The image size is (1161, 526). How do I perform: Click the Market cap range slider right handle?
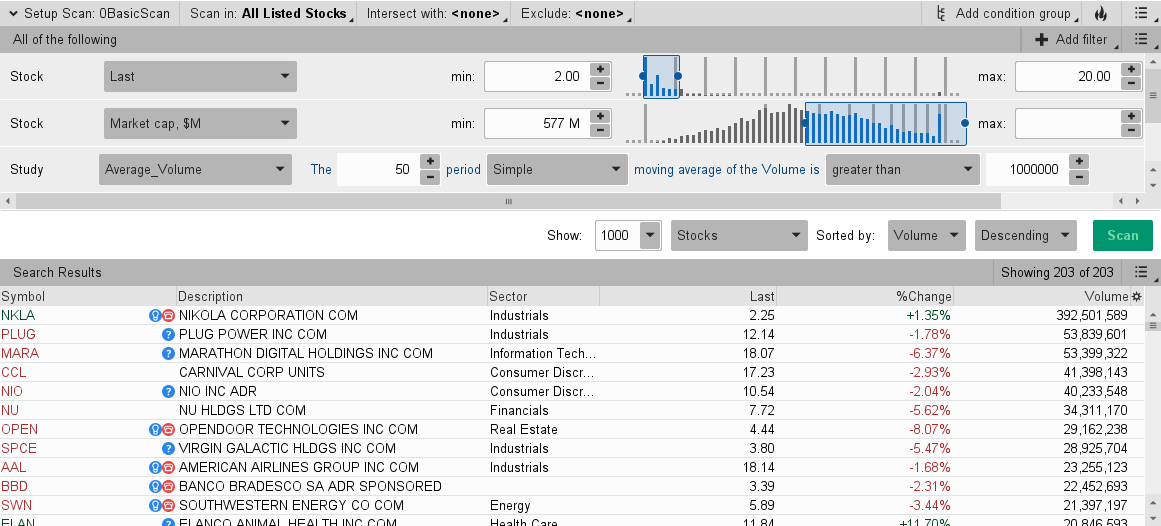(965, 123)
